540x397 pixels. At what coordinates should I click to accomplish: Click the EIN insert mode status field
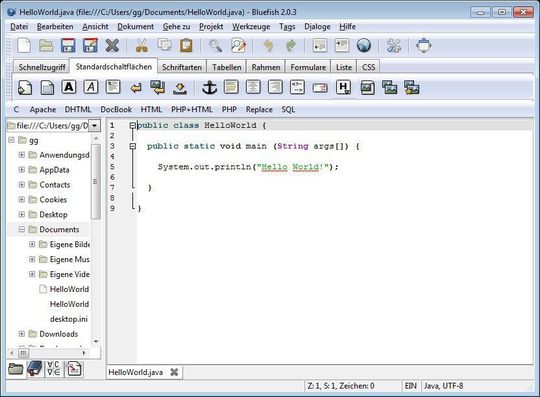click(x=411, y=386)
